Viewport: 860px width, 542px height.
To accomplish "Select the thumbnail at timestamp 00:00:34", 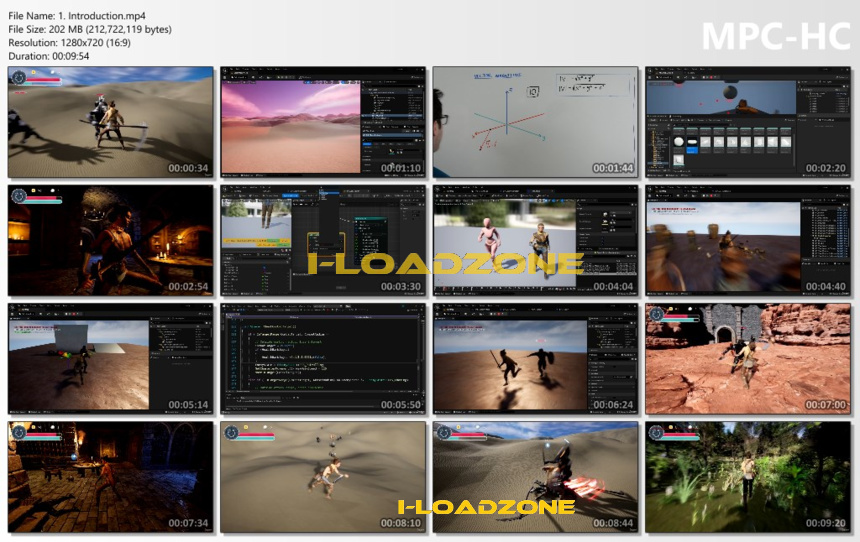I will click(x=111, y=122).
